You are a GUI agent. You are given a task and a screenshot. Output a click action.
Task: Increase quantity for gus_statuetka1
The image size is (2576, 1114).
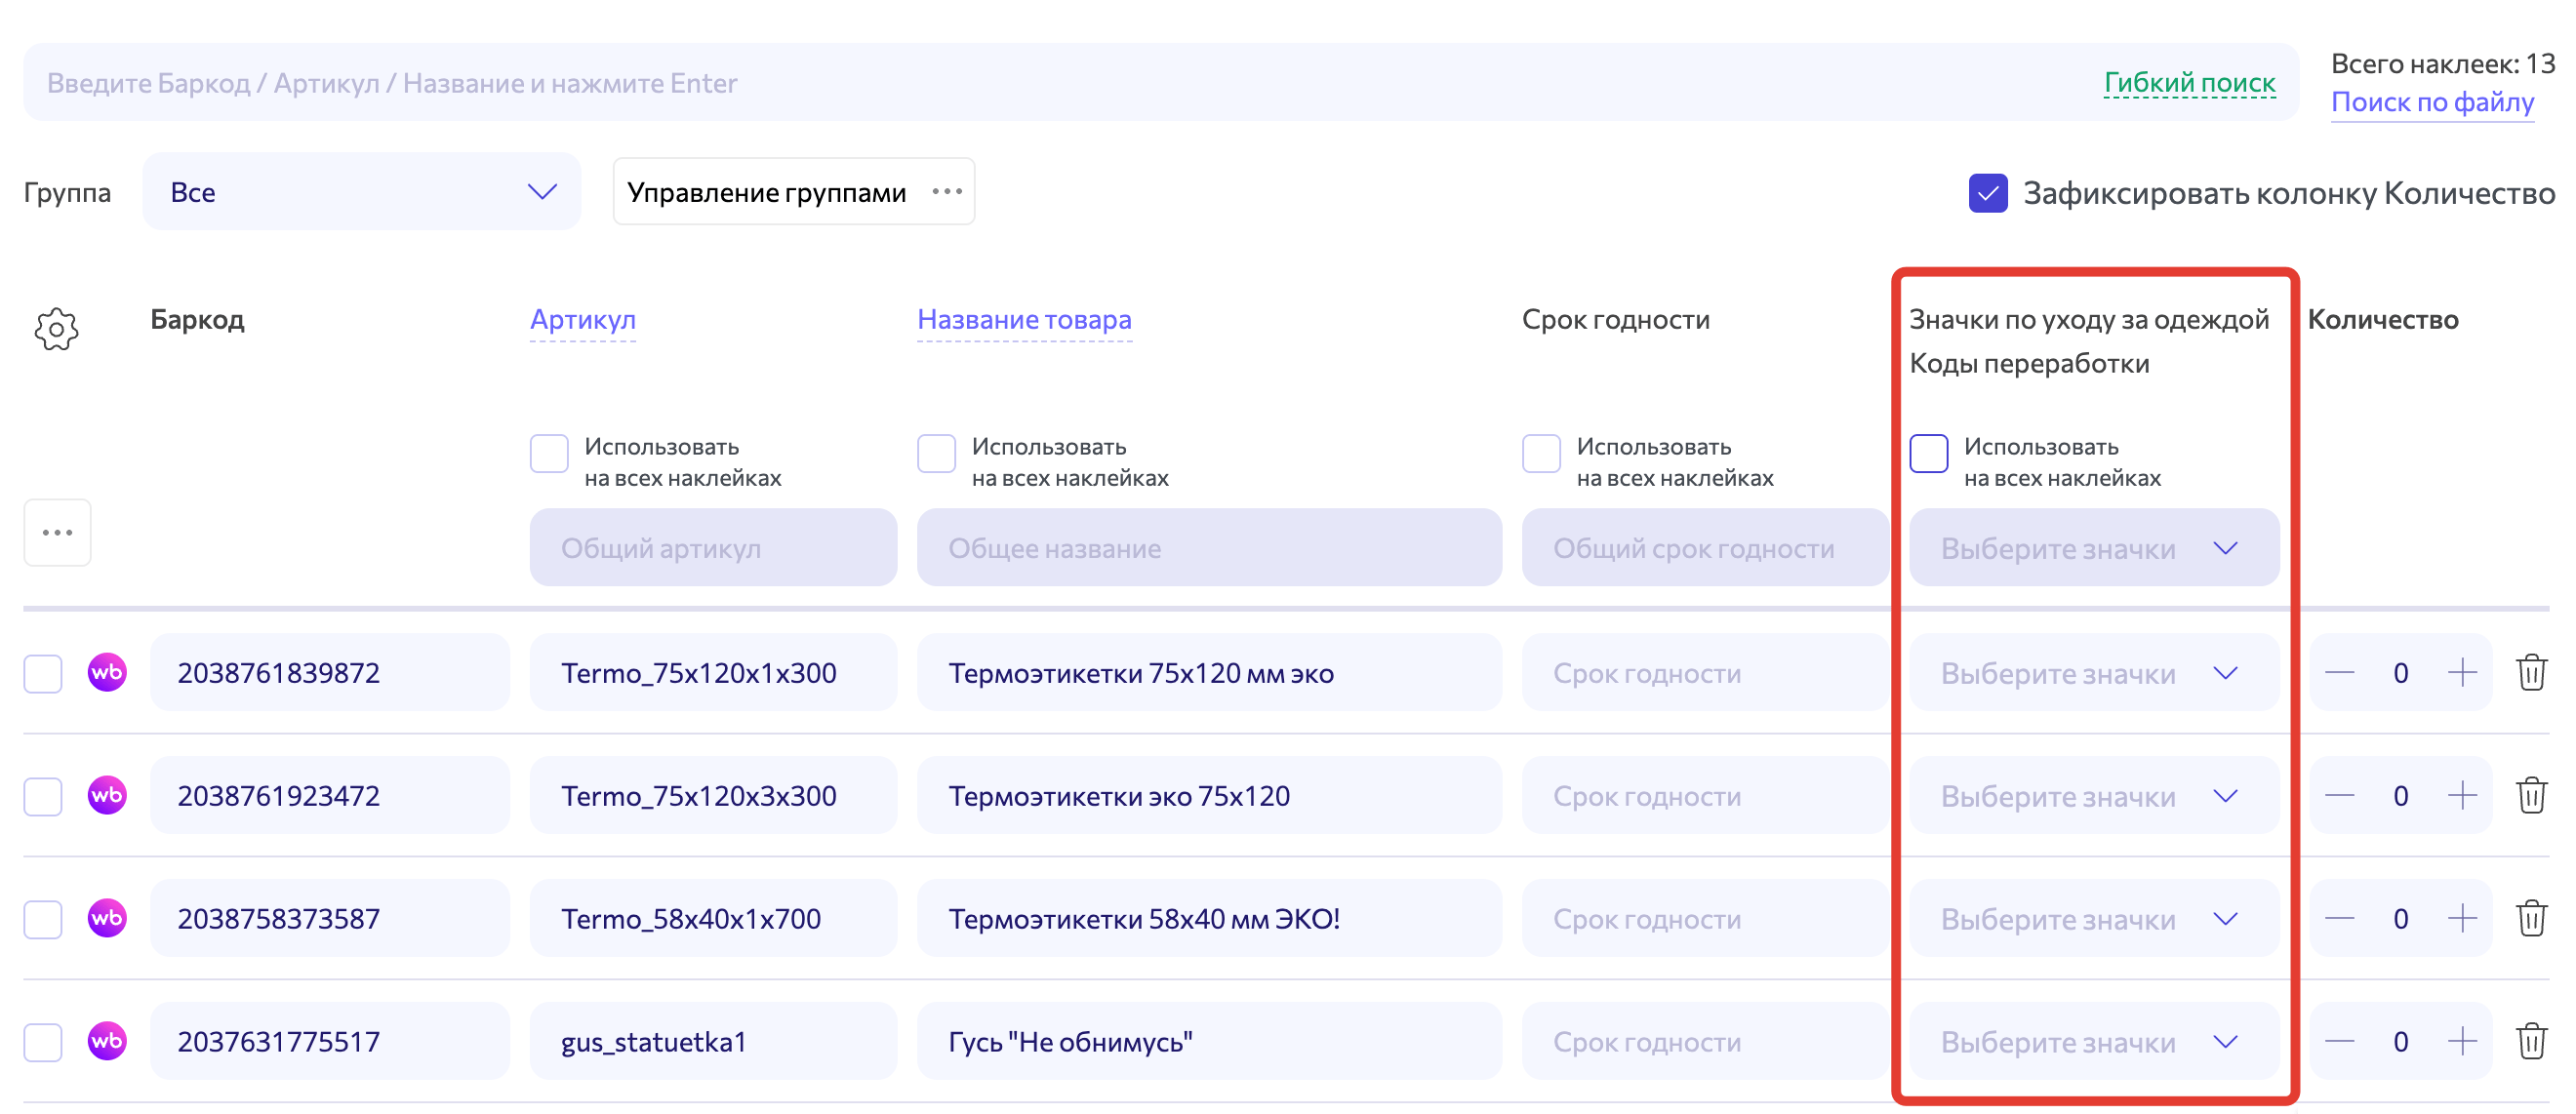point(2462,1041)
